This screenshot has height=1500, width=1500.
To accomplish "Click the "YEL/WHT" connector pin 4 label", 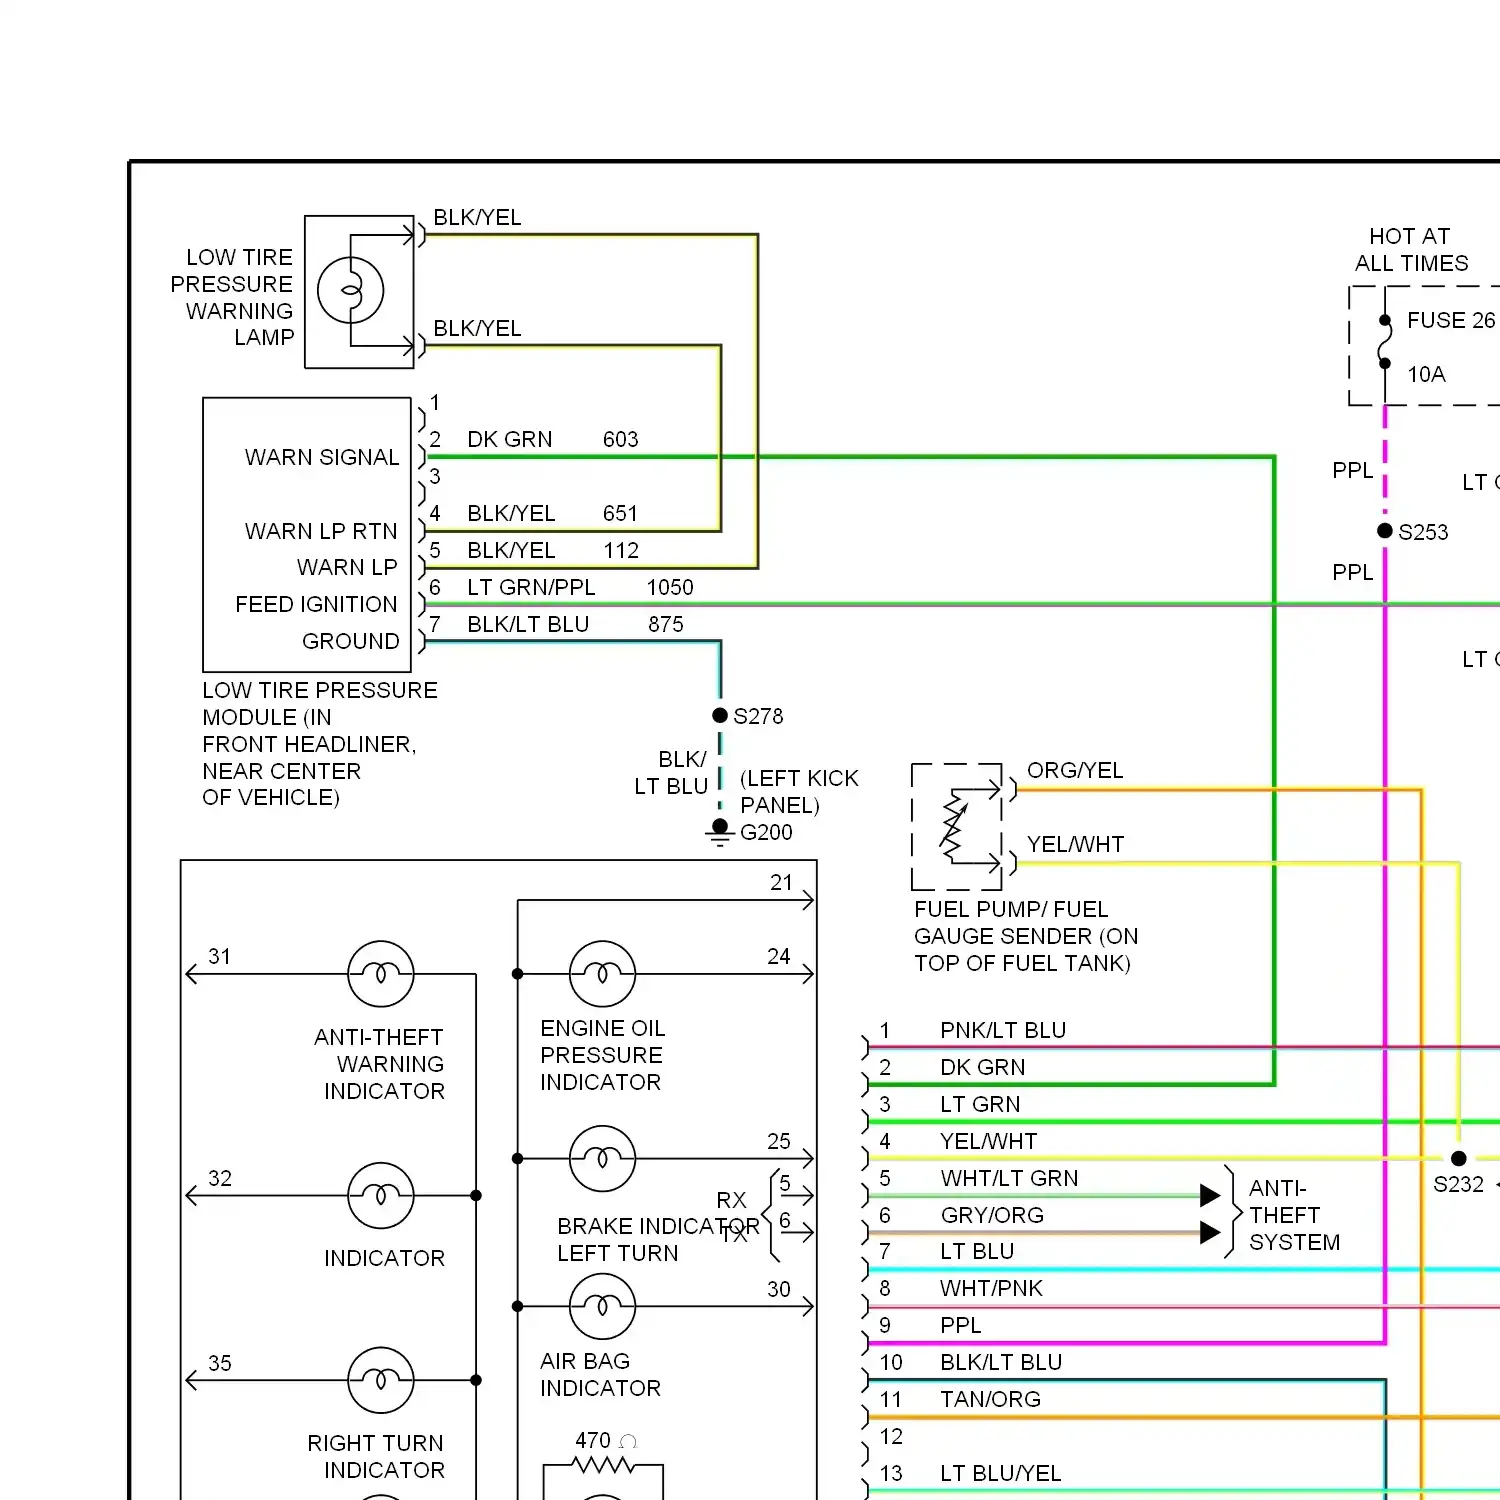I will (x=988, y=1141).
